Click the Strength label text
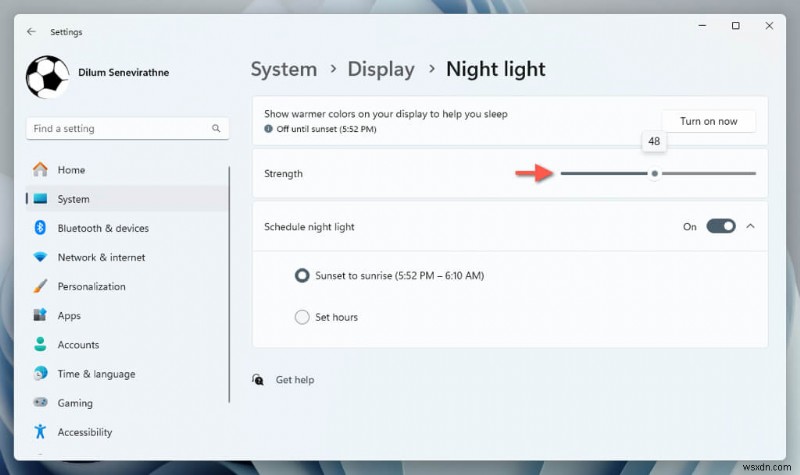Image resolution: width=800 pixels, height=475 pixels. (283, 173)
